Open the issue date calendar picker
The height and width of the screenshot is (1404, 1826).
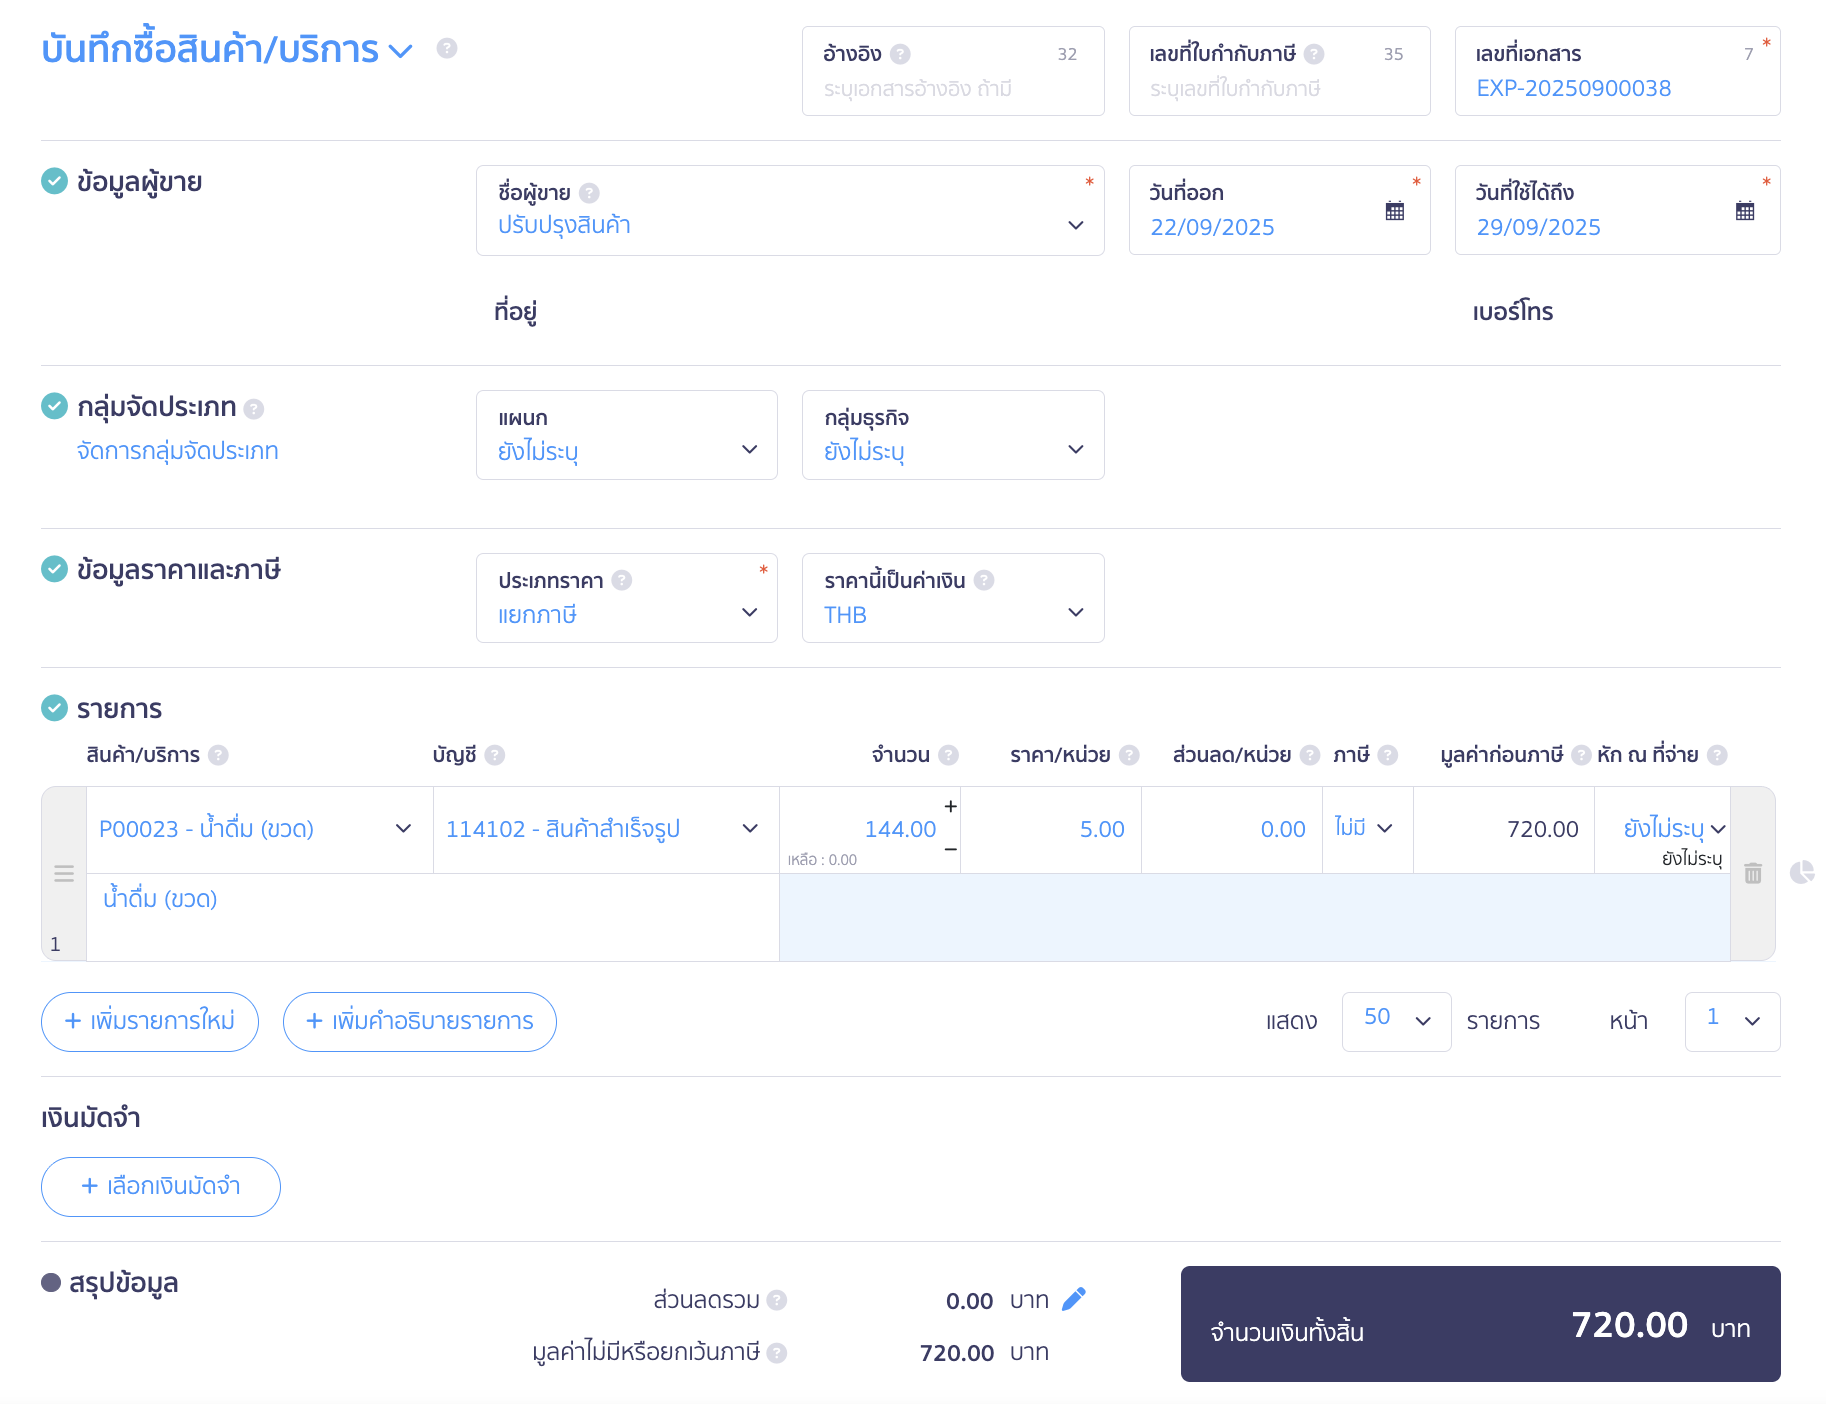(x=1394, y=211)
